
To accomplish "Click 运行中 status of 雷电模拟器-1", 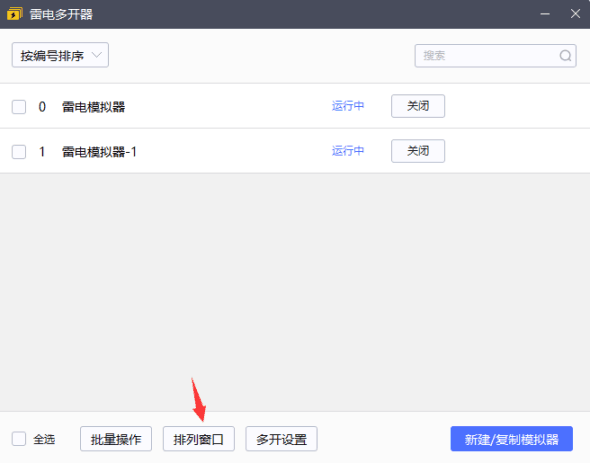I will tap(348, 151).
